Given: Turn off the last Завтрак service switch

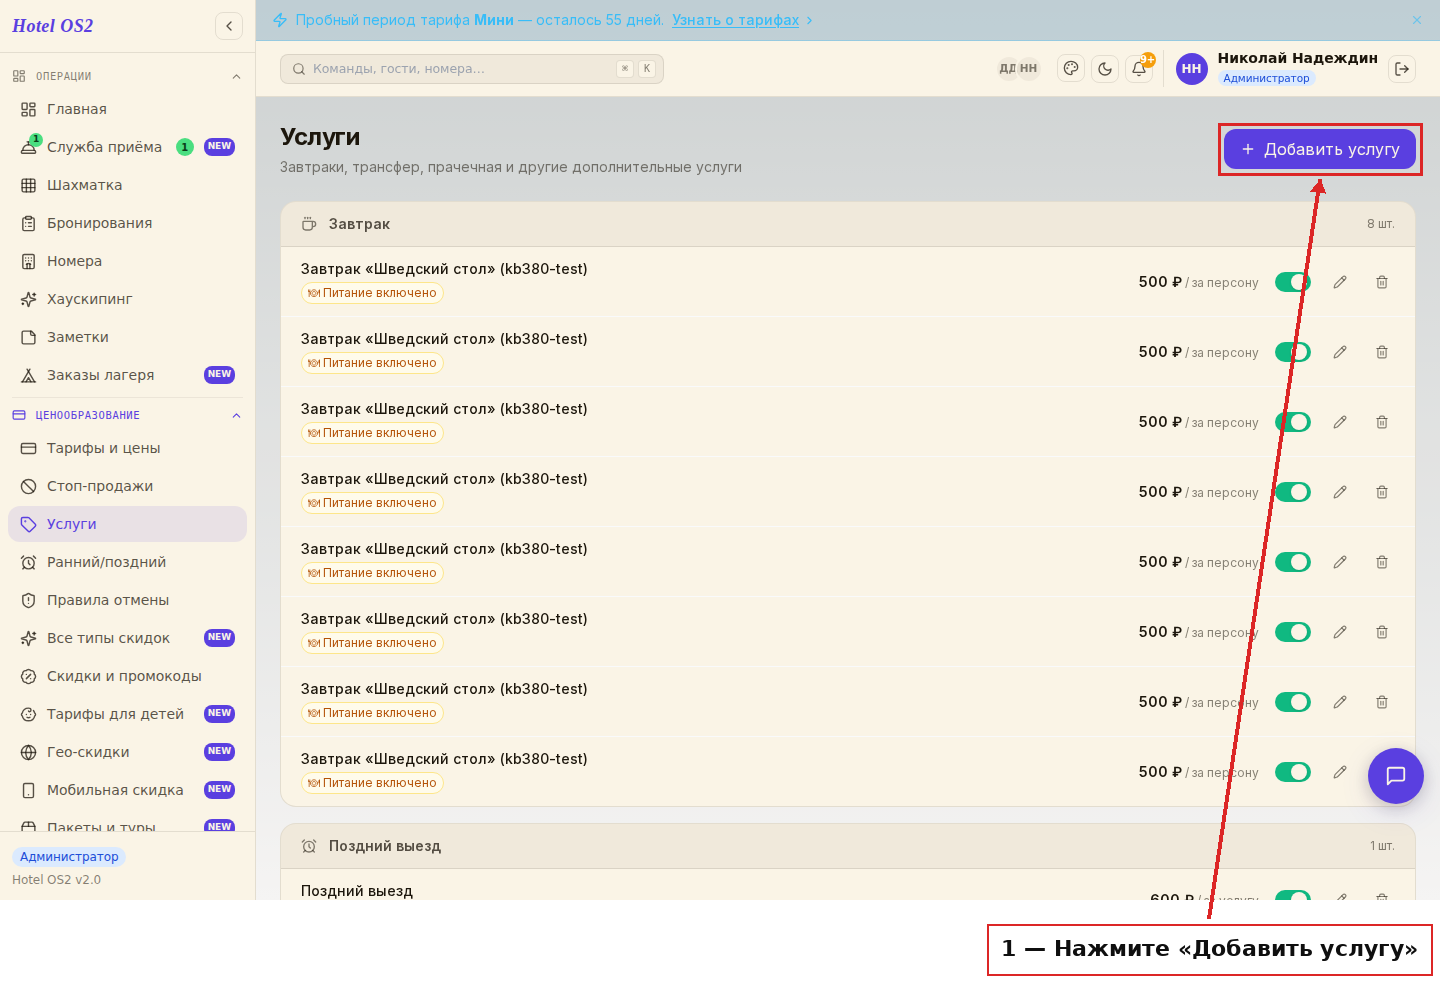Looking at the screenshot, I should click(1293, 772).
